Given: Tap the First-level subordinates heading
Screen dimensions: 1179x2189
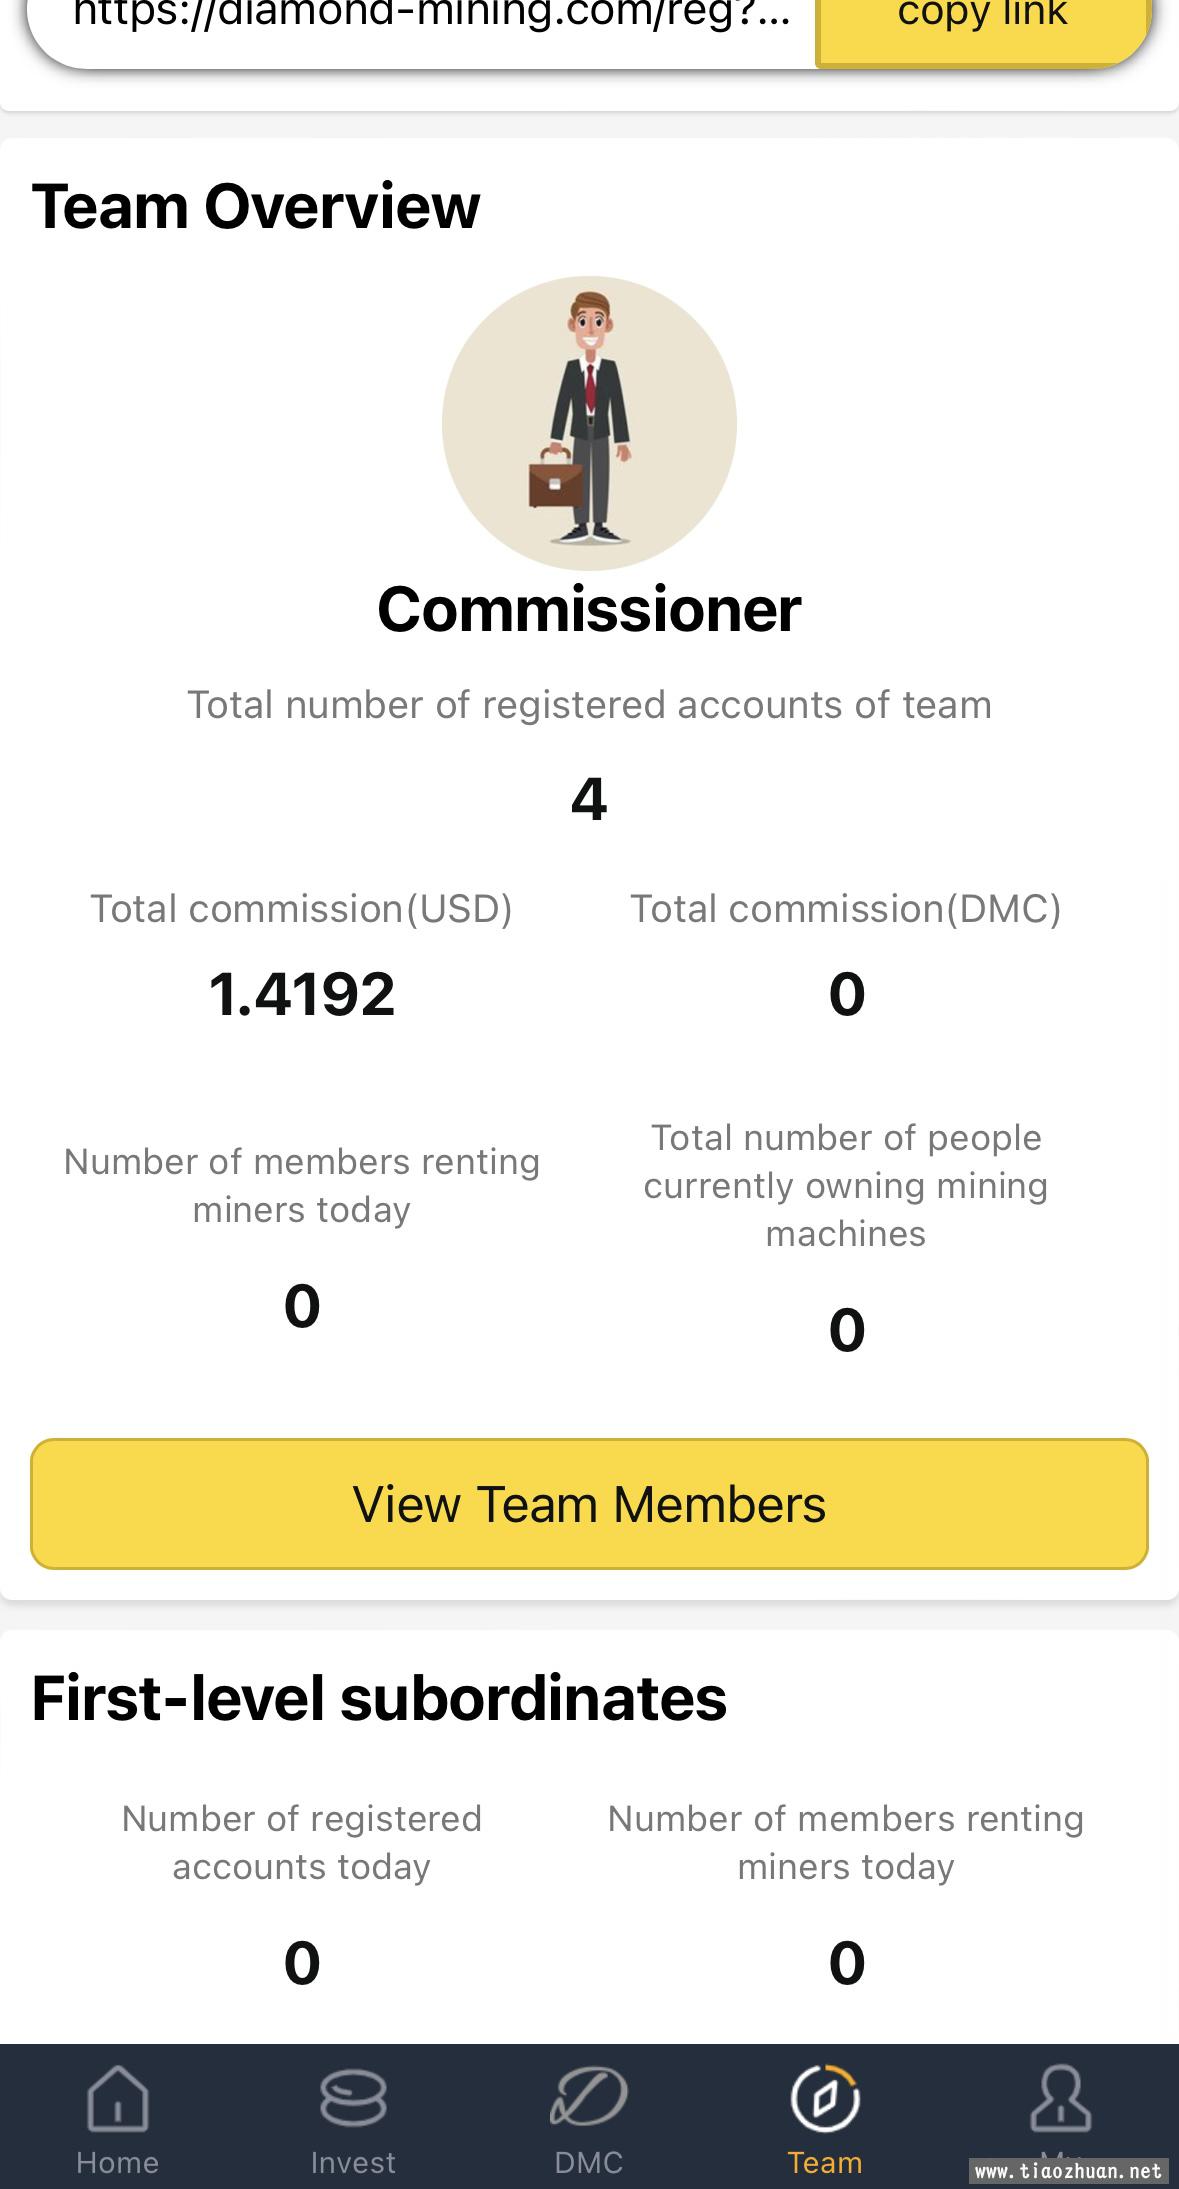Looking at the screenshot, I should tap(379, 1698).
